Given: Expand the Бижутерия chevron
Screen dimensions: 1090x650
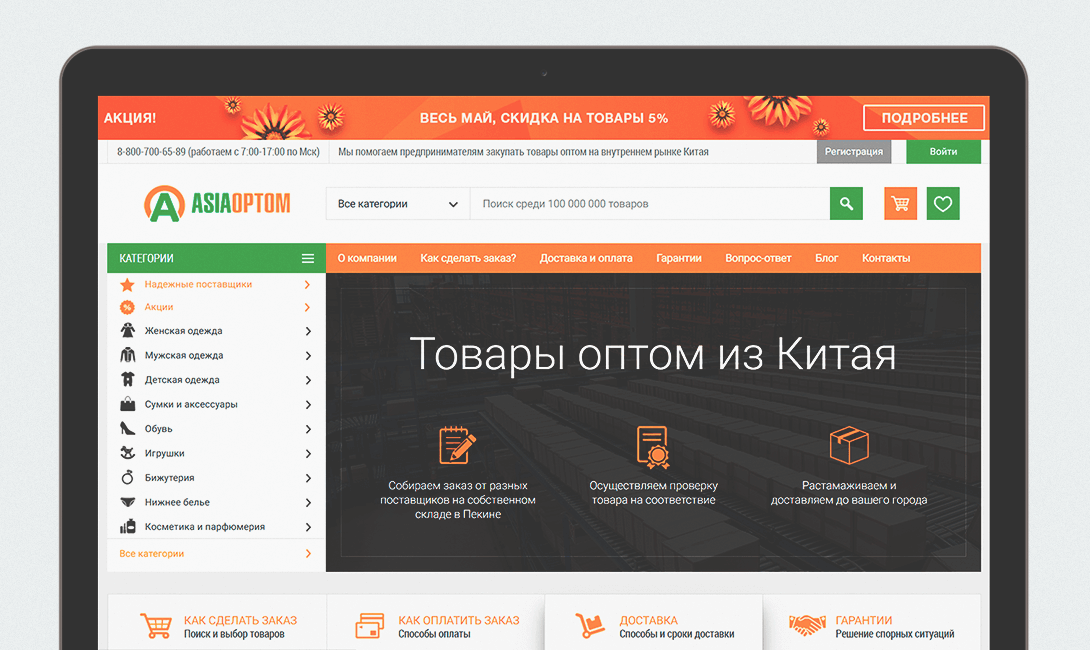Looking at the screenshot, I should [x=307, y=478].
